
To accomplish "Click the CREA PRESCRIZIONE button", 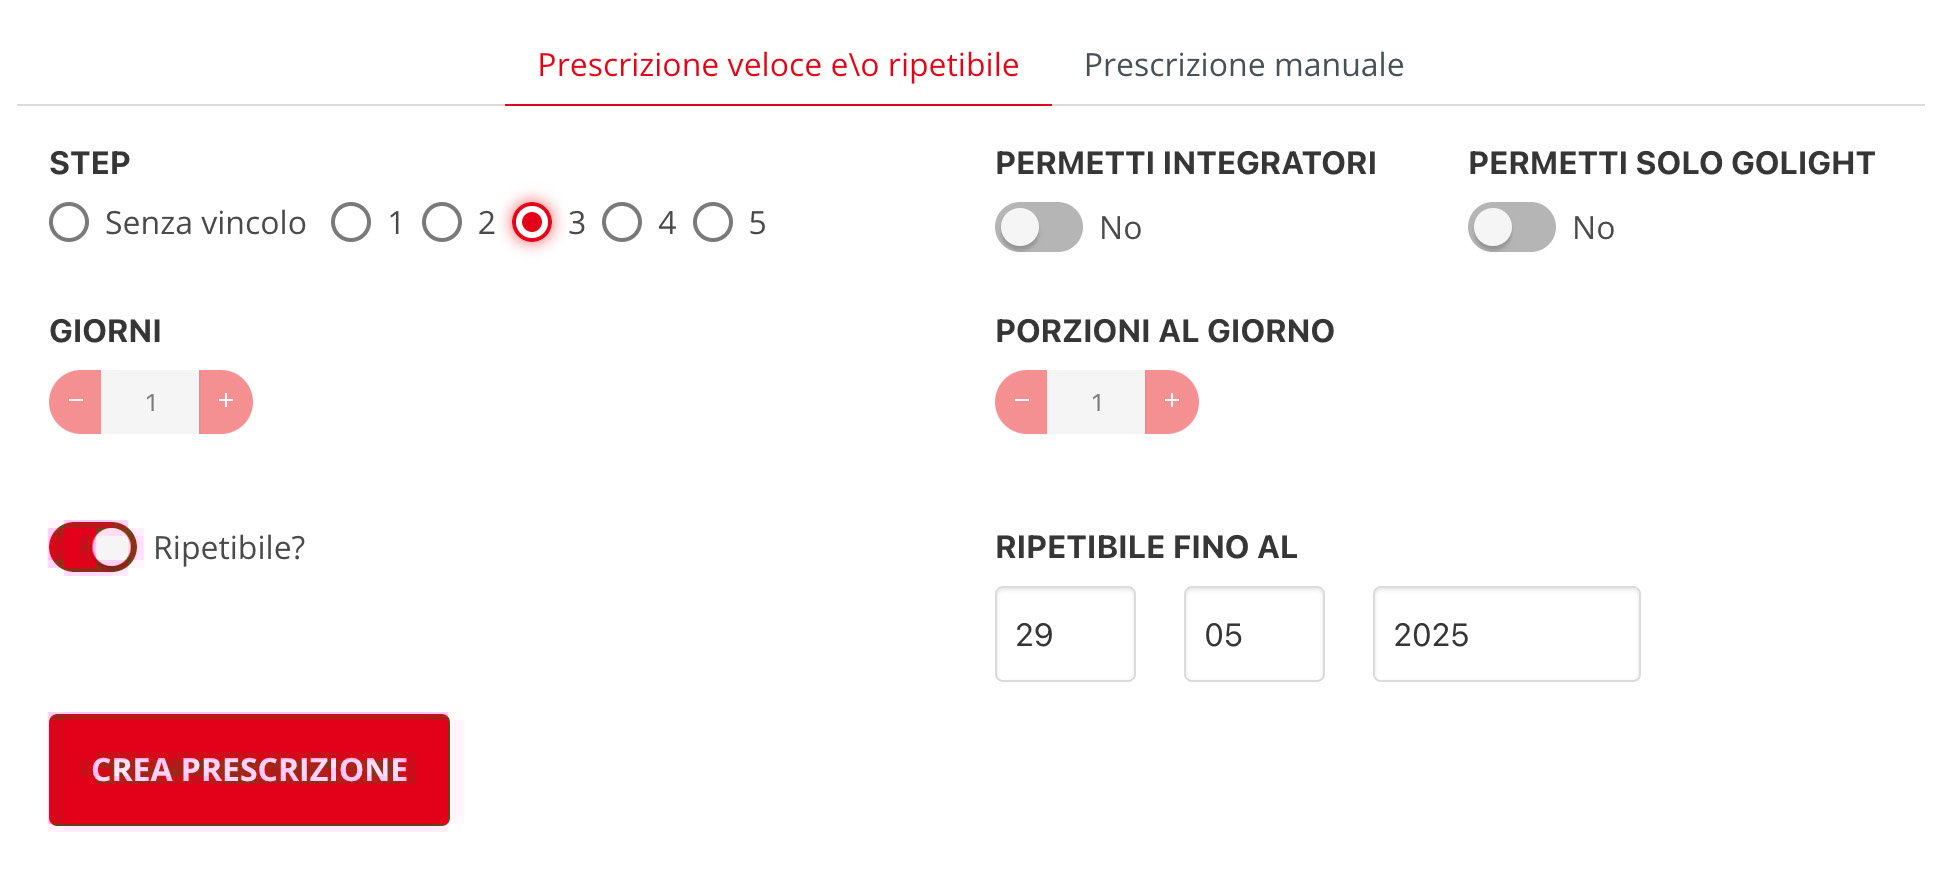I will [x=249, y=769].
